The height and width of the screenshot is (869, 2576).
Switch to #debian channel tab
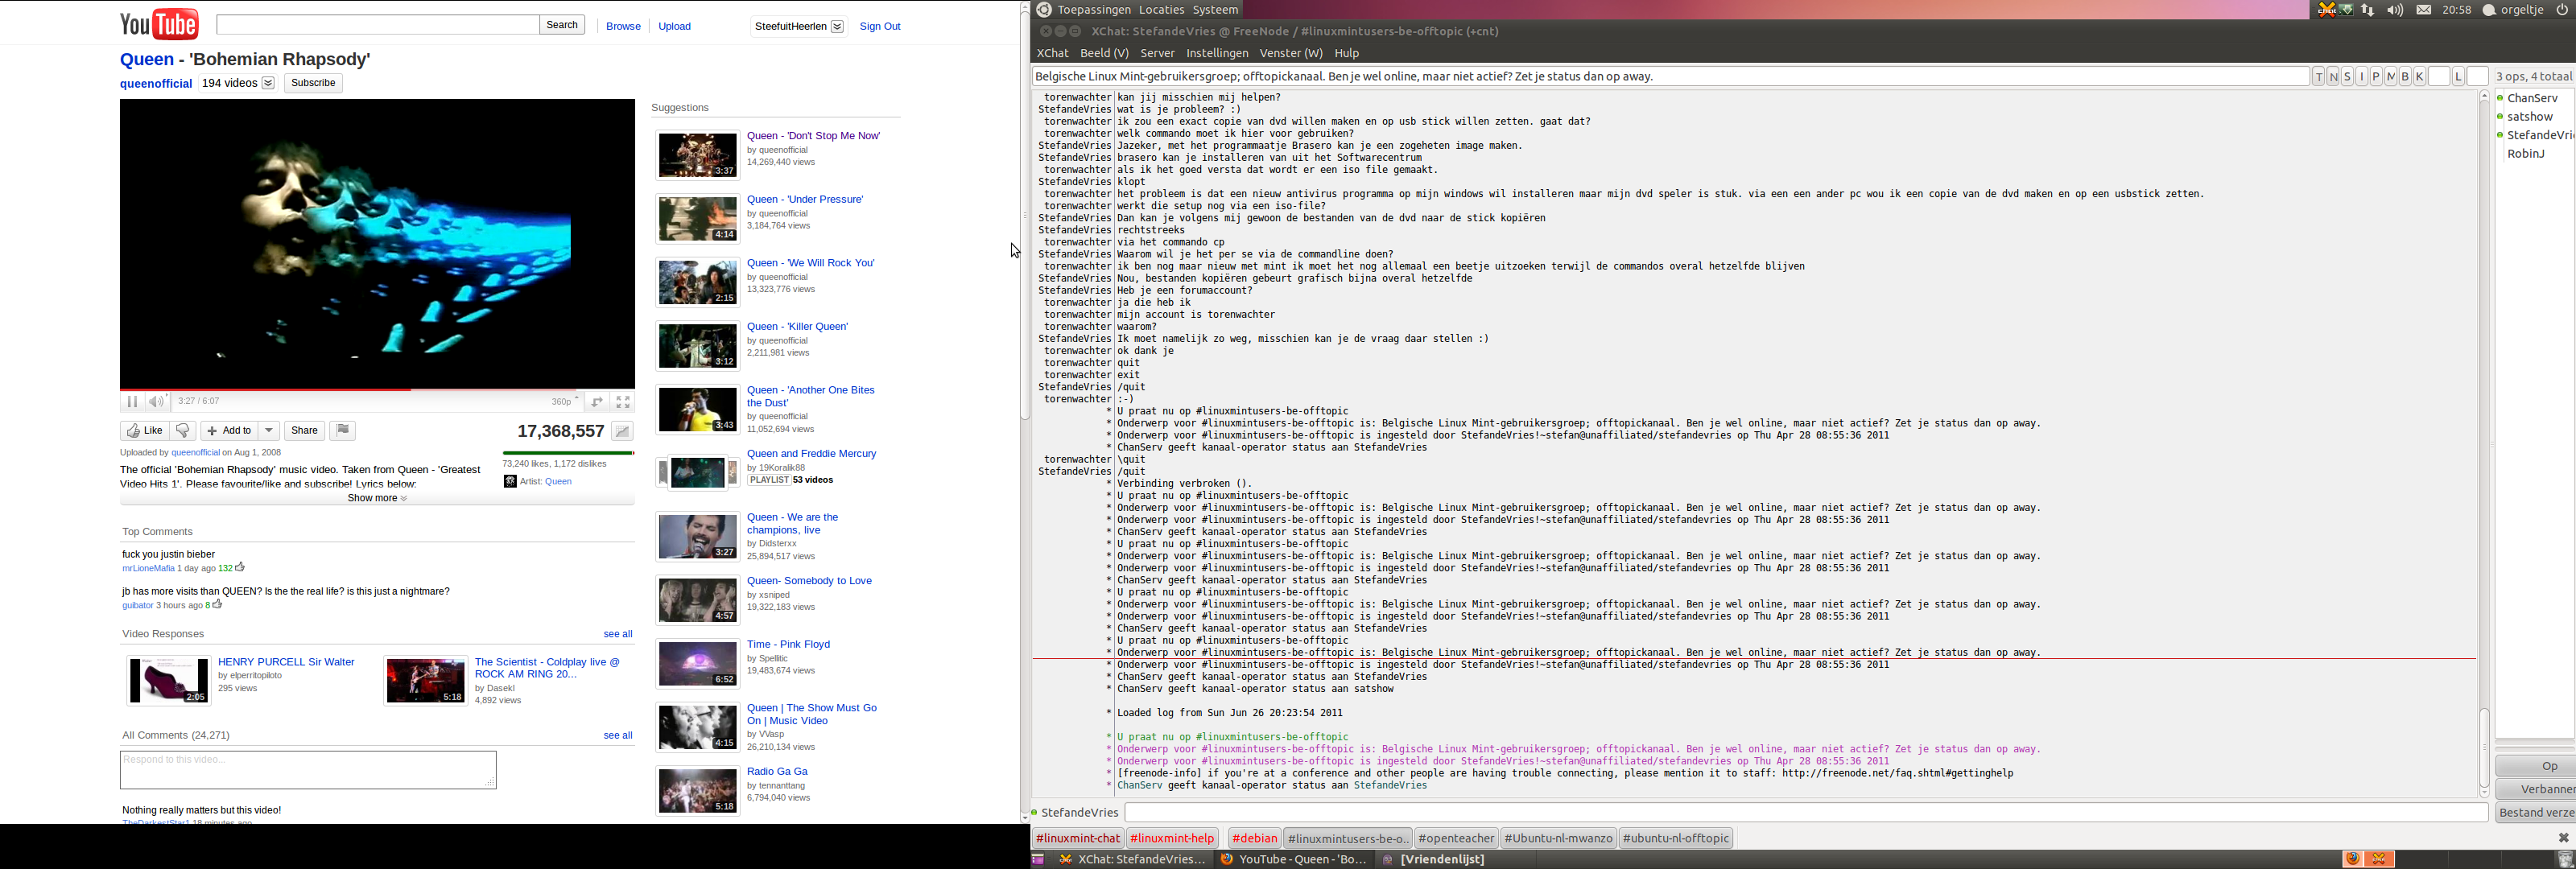coord(1255,839)
